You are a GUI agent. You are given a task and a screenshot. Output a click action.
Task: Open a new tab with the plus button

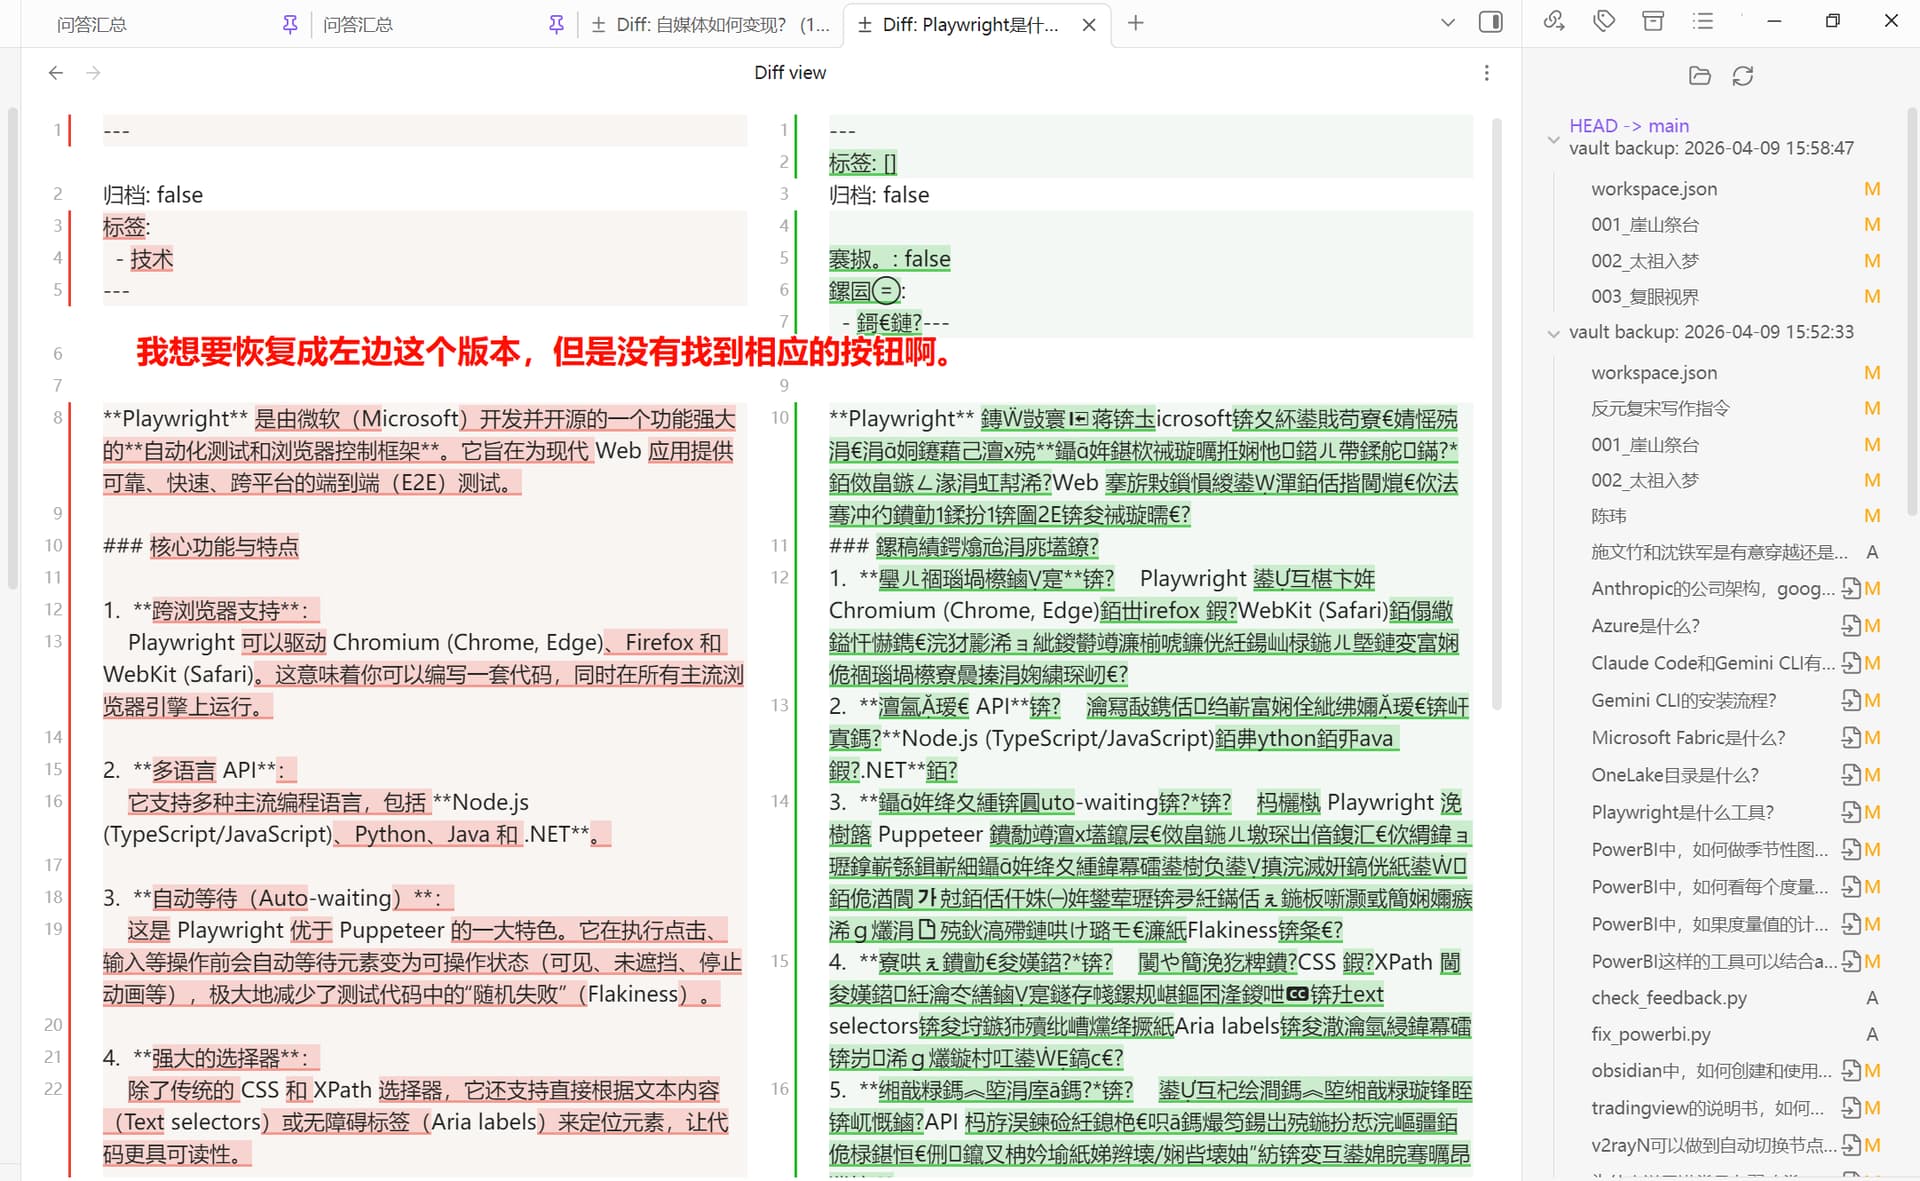point(1135,23)
